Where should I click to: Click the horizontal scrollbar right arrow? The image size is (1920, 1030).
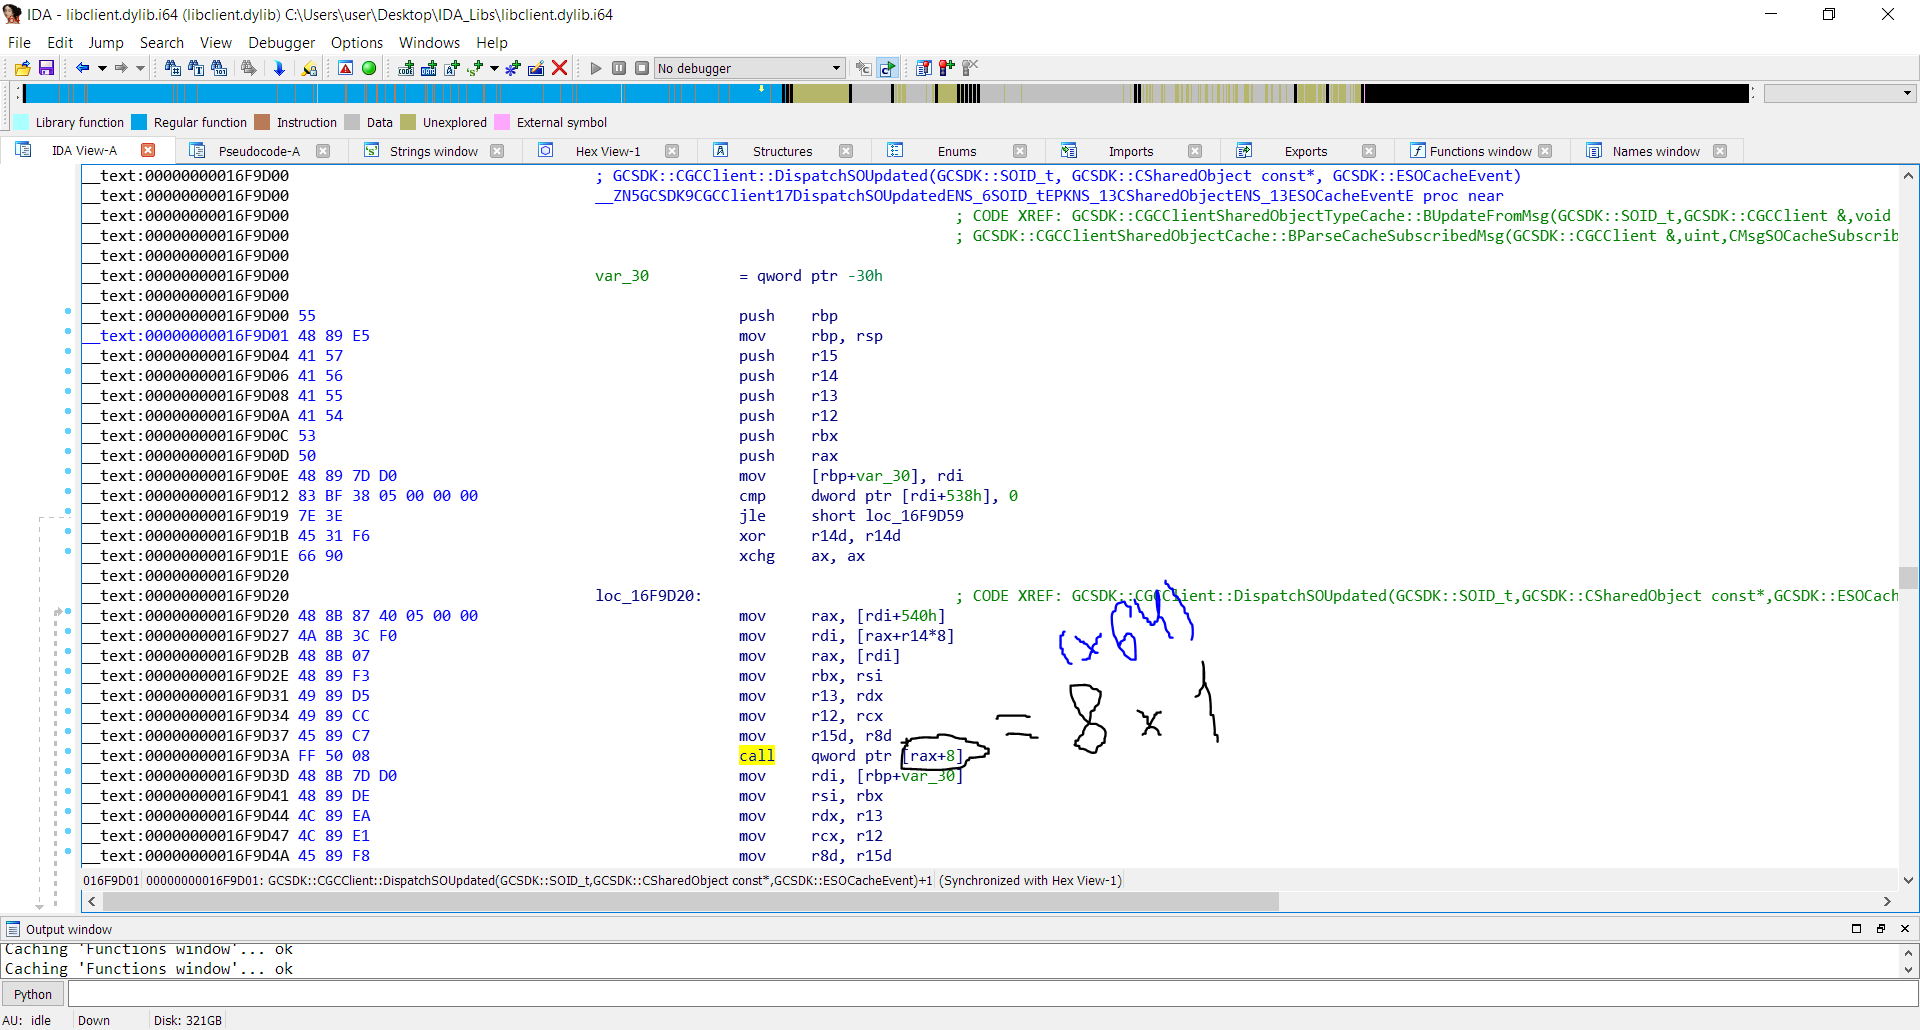(1888, 901)
